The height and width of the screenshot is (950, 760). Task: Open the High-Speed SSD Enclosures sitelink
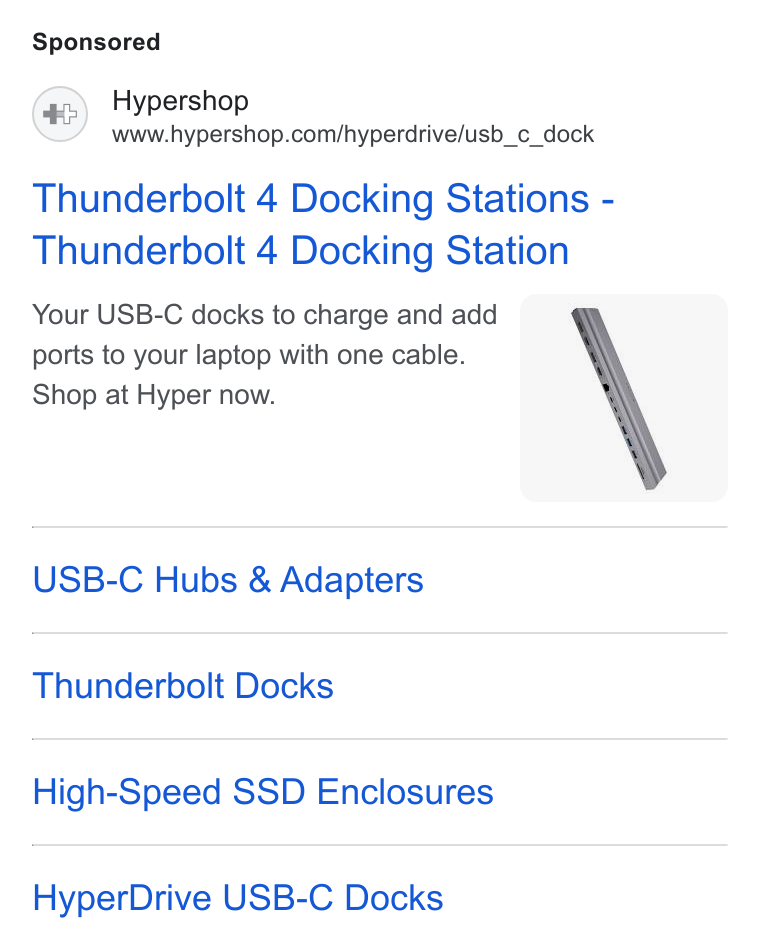click(264, 792)
